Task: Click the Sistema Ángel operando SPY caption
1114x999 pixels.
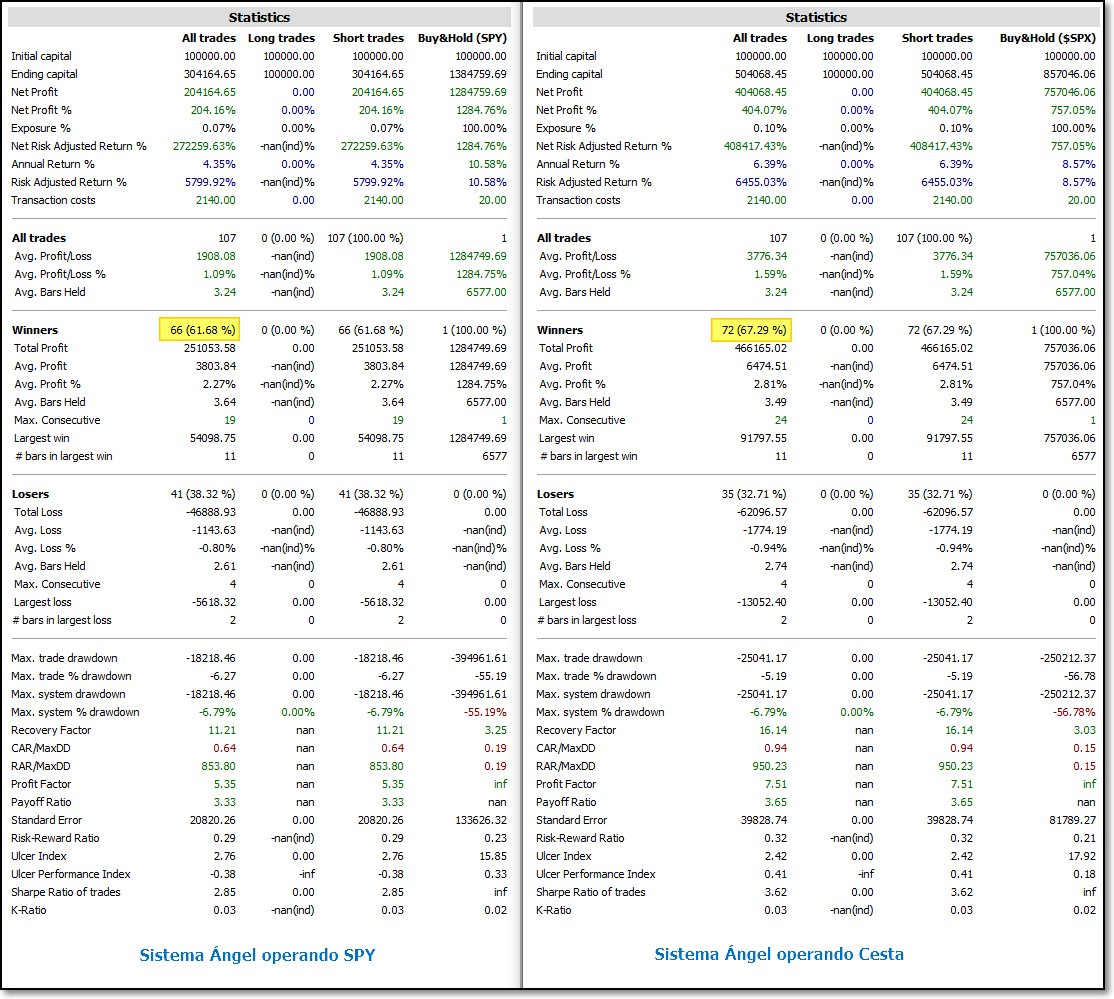Action: (257, 955)
